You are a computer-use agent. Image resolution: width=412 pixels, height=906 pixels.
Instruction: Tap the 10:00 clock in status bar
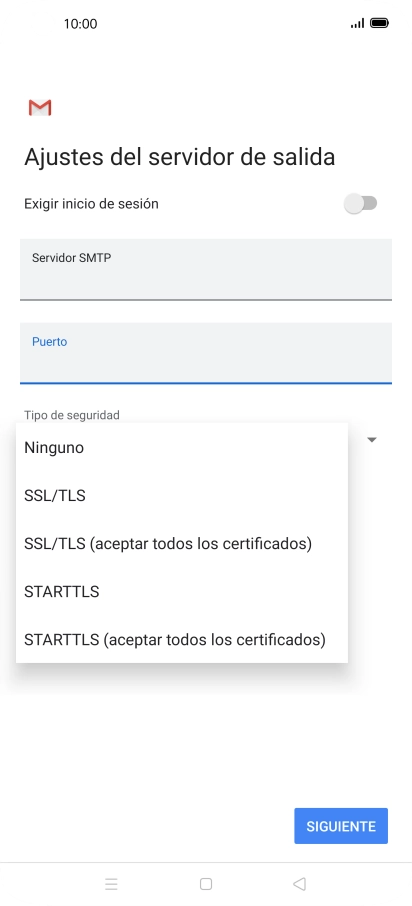[x=80, y=24]
